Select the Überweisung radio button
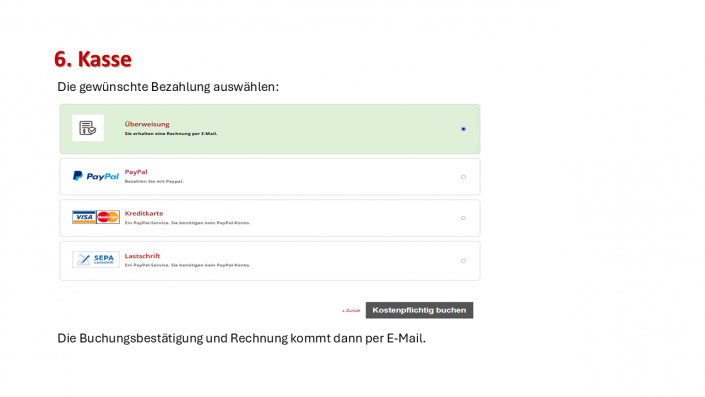 click(463, 129)
